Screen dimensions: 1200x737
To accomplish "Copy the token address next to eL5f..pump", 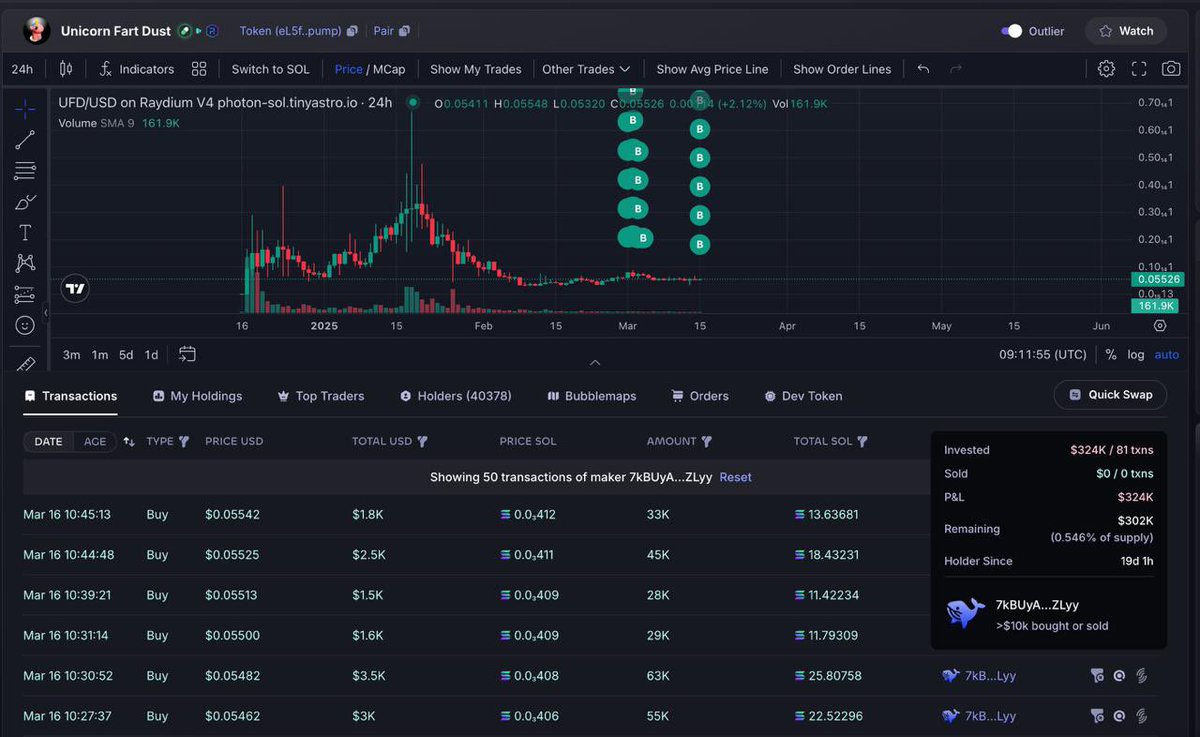I will (x=348, y=31).
